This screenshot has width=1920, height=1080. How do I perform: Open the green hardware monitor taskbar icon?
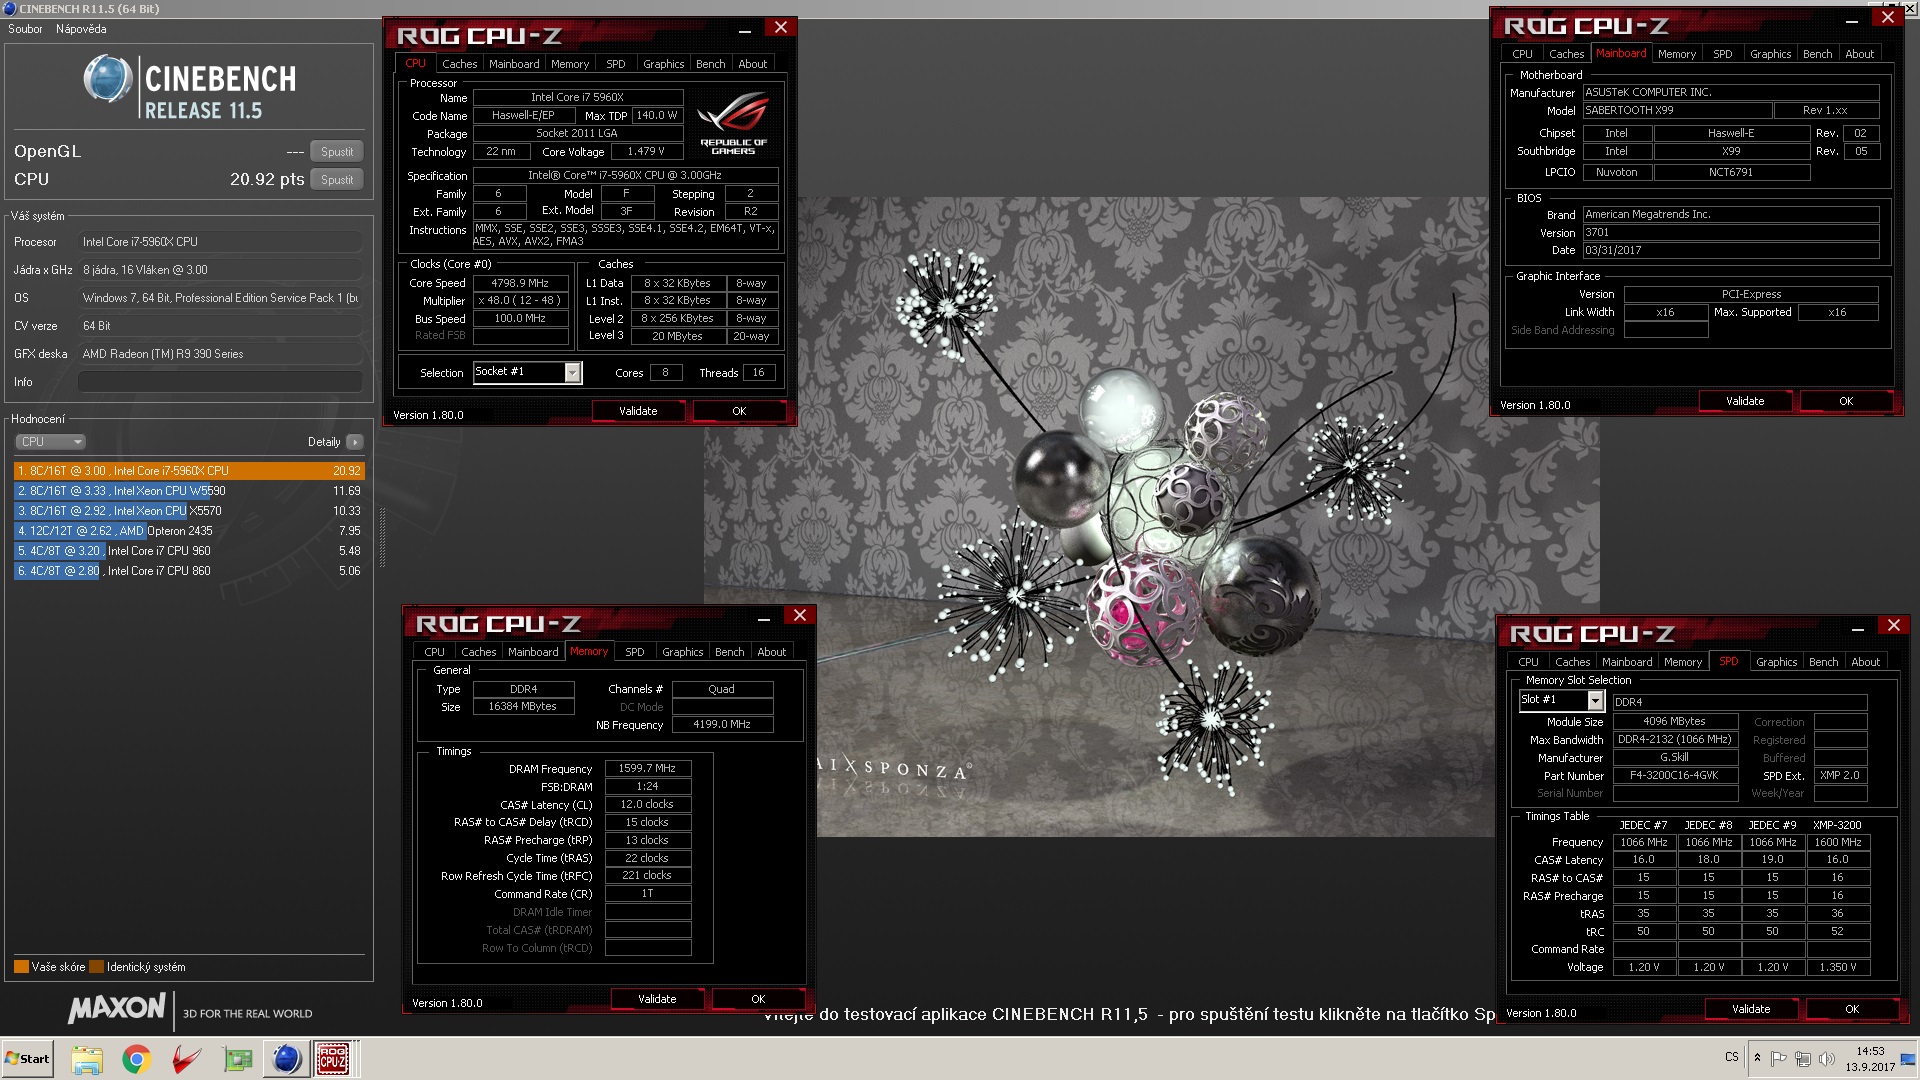[237, 1059]
